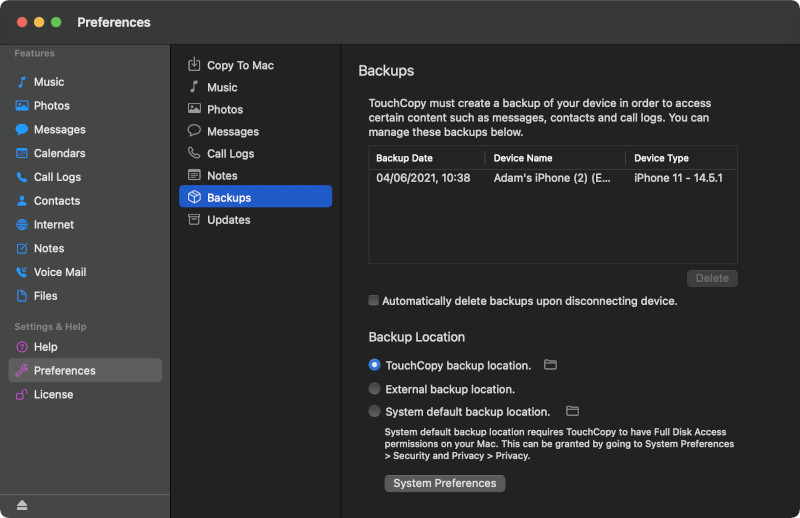The image size is (800, 518).
Task: Sort by Backup Date column header
Action: pyautogui.click(x=427, y=158)
